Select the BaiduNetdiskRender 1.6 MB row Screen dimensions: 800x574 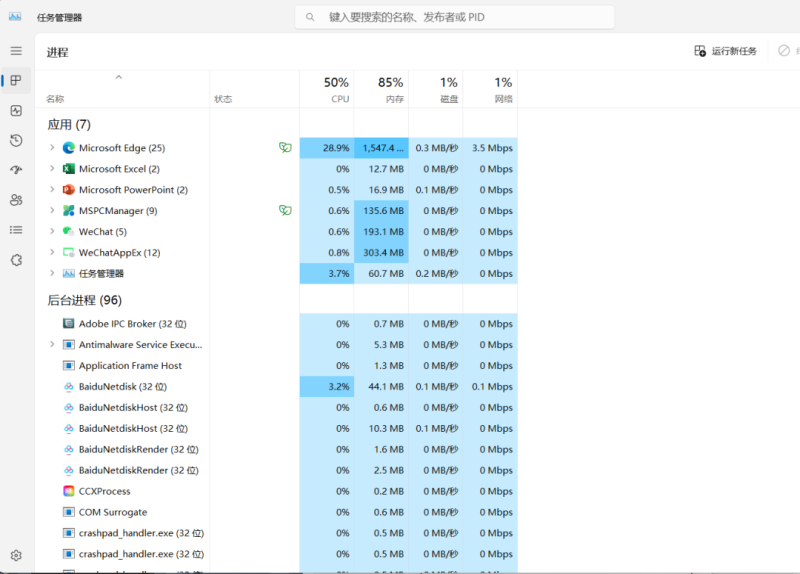pyautogui.click(x=277, y=450)
